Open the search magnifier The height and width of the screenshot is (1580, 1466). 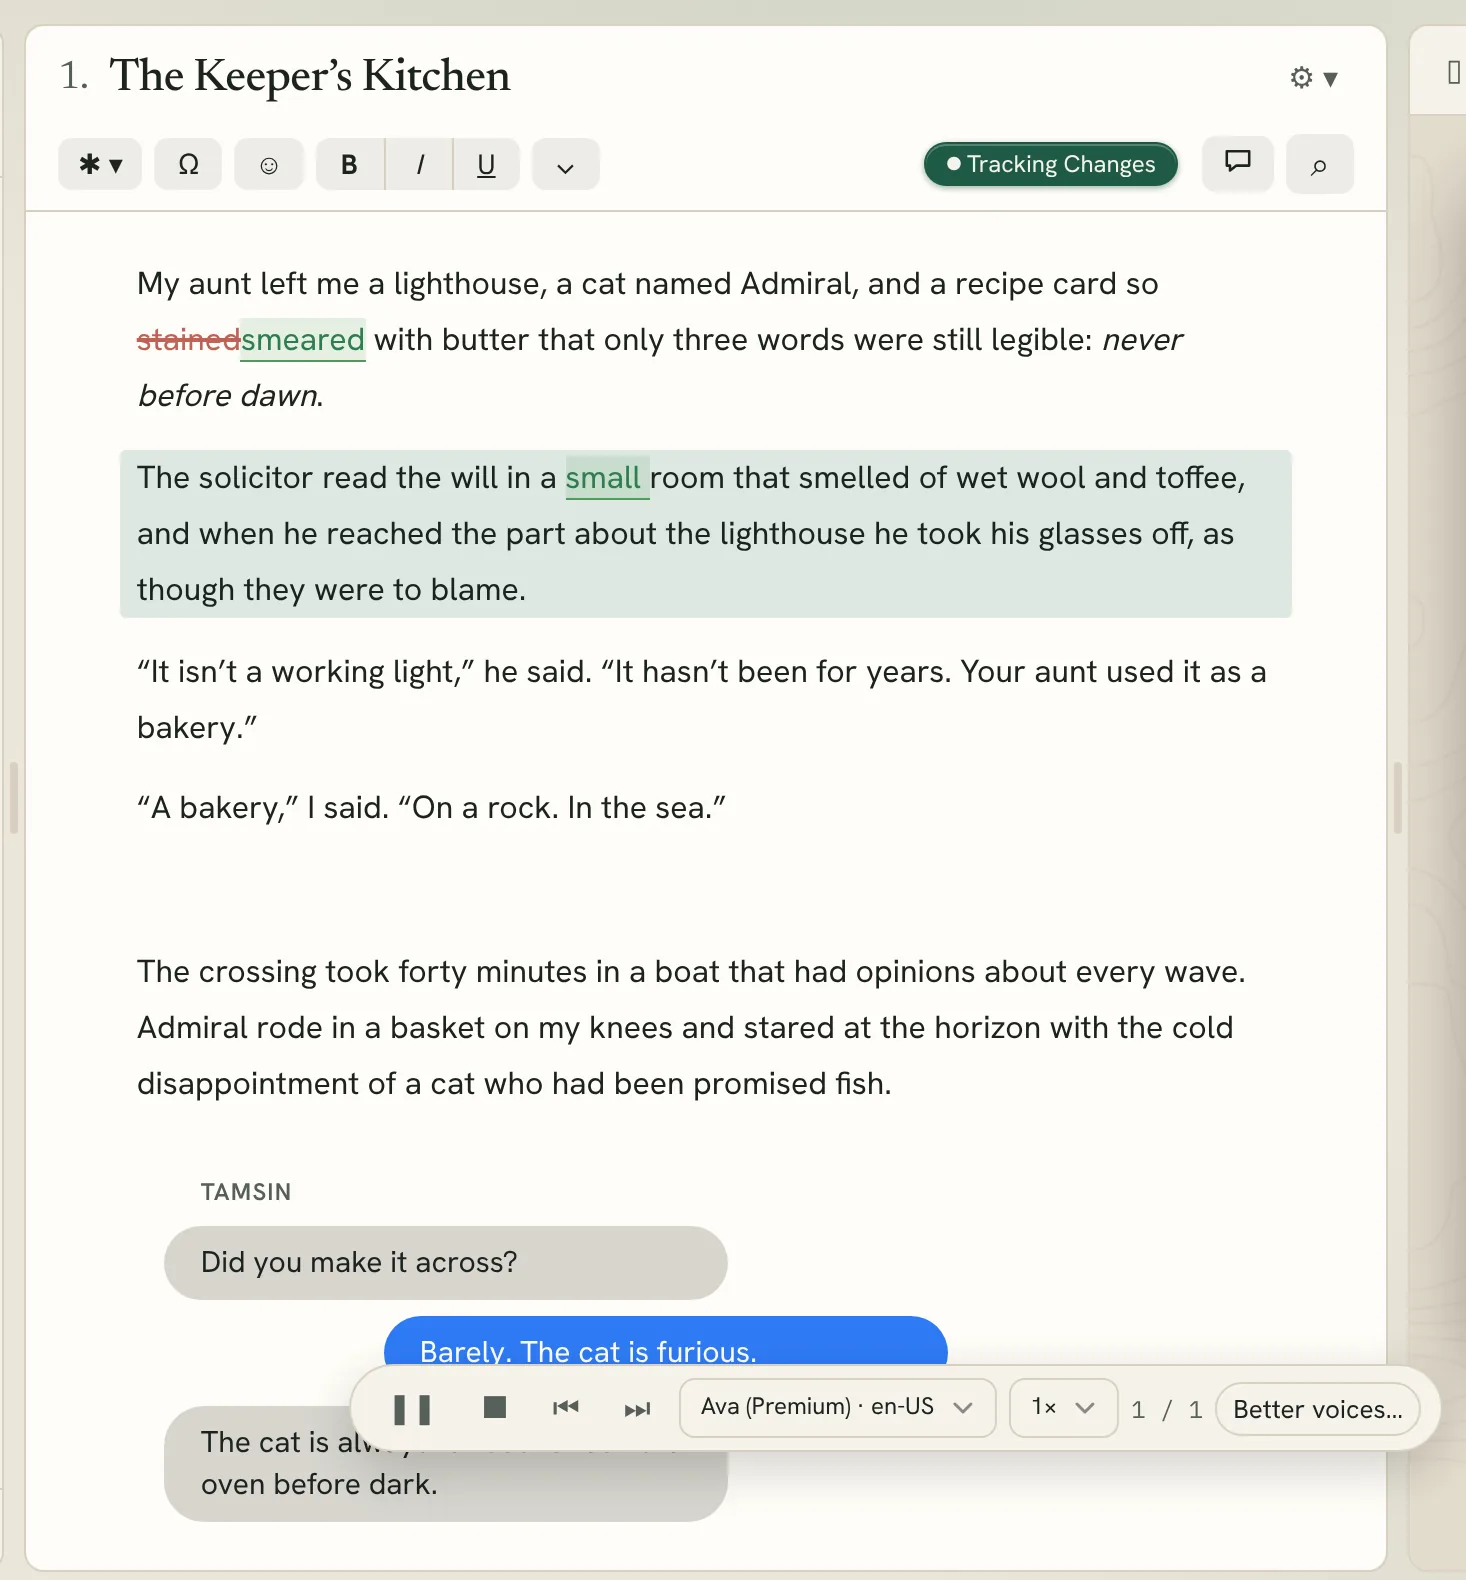pyautogui.click(x=1319, y=164)
